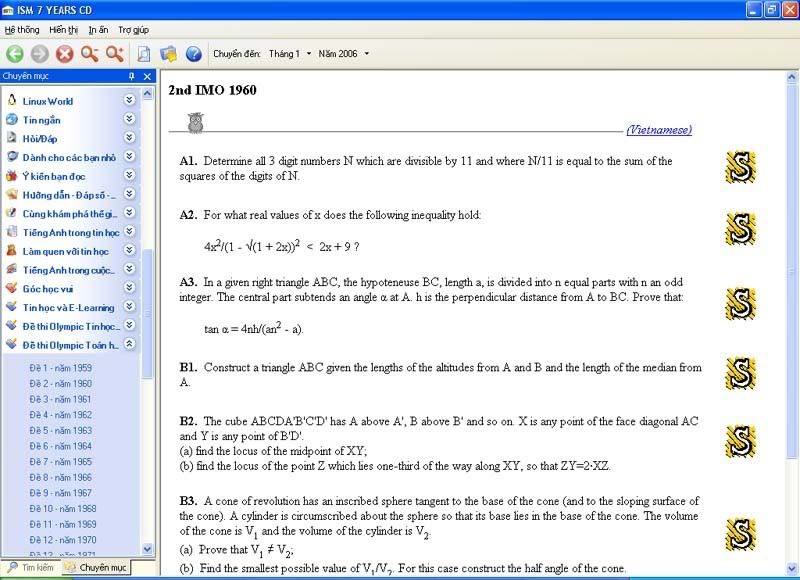Click the magnifier with plus icon
The width and height of the screenshot is (800, 580).
[x=115, y=54]
